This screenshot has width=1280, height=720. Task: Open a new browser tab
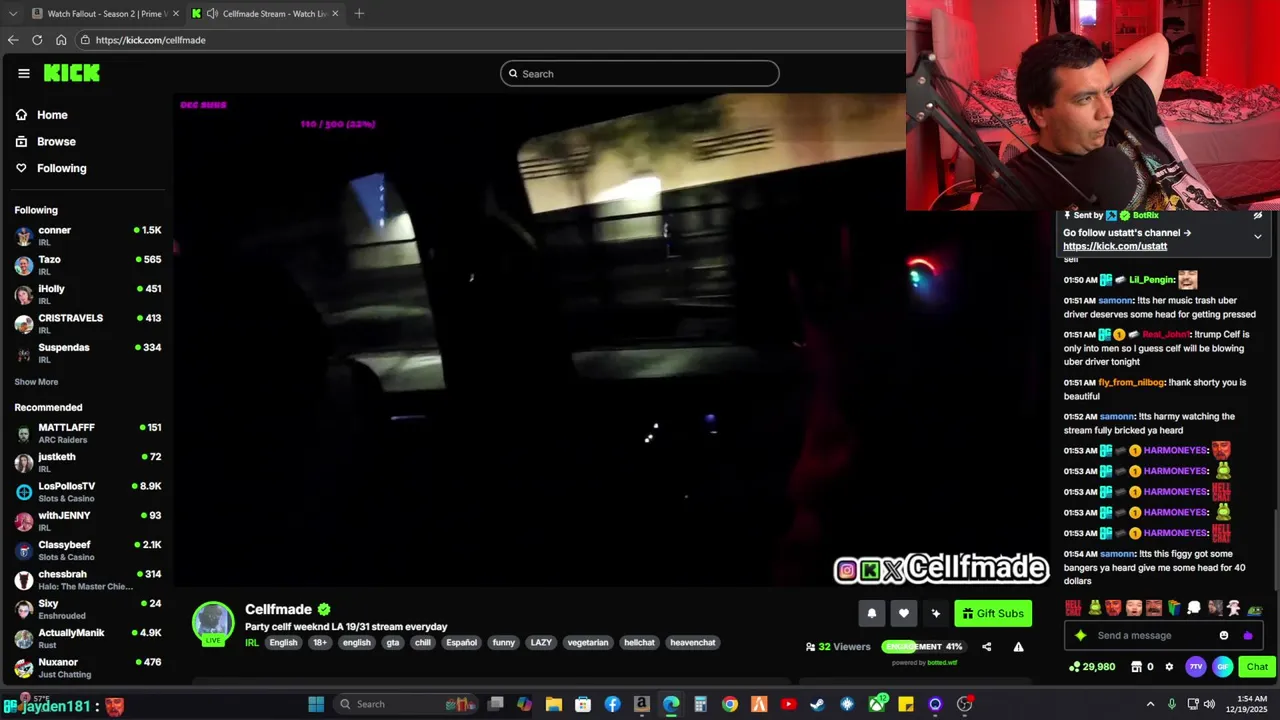359,13
